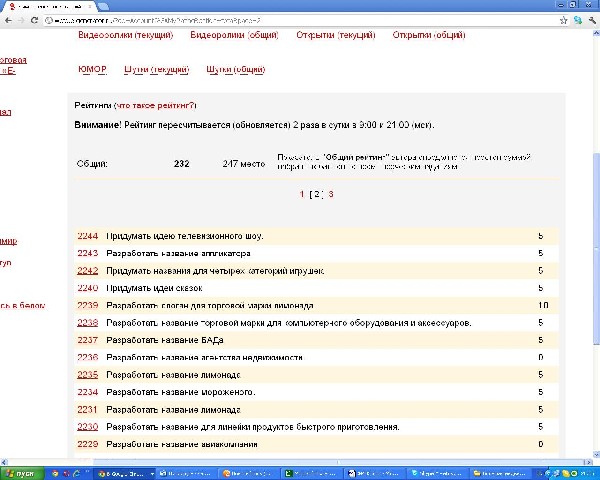Open Видеоролики (текущий) rating
600x480 pixels.
(126, 35)
